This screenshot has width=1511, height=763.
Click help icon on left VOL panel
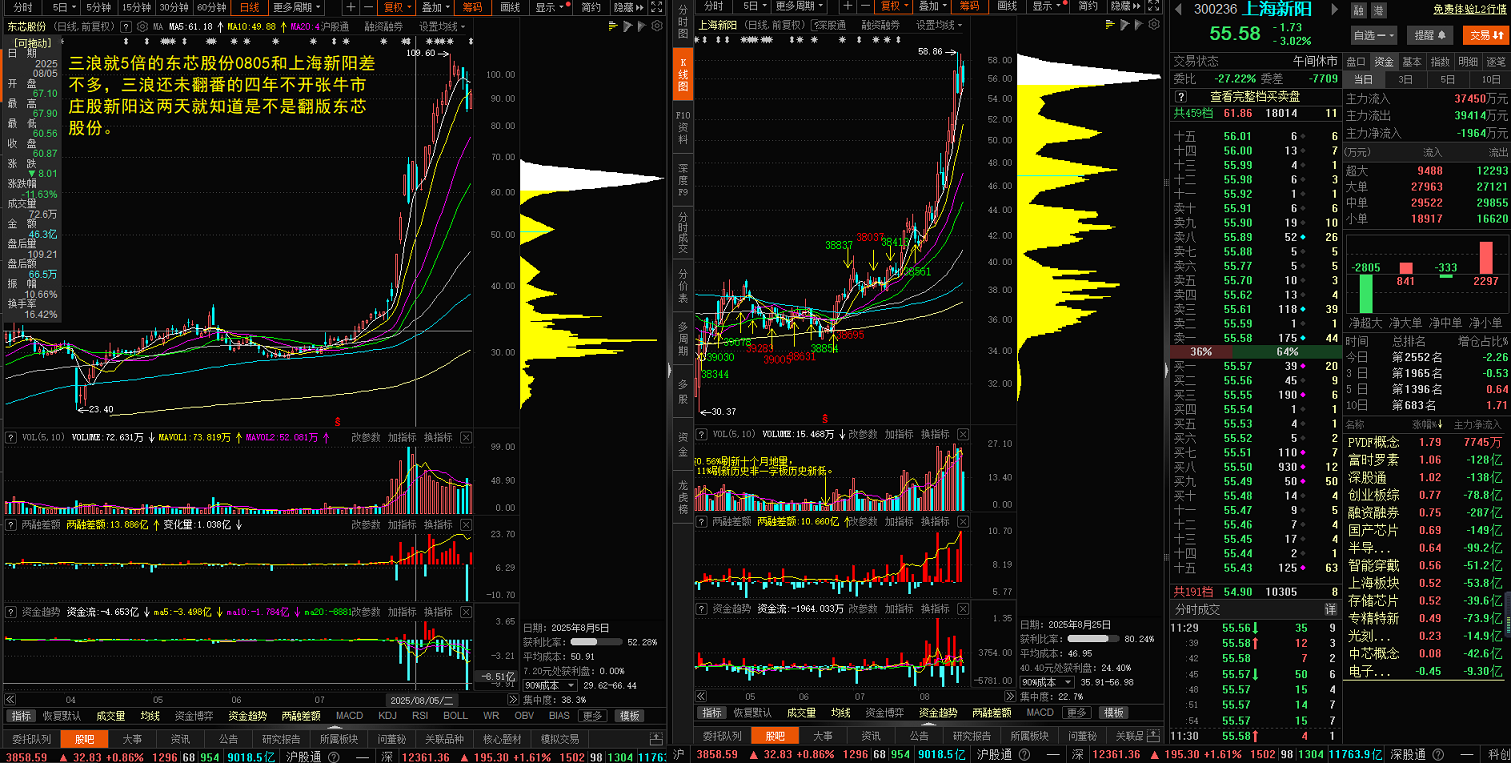coord(11,437)
